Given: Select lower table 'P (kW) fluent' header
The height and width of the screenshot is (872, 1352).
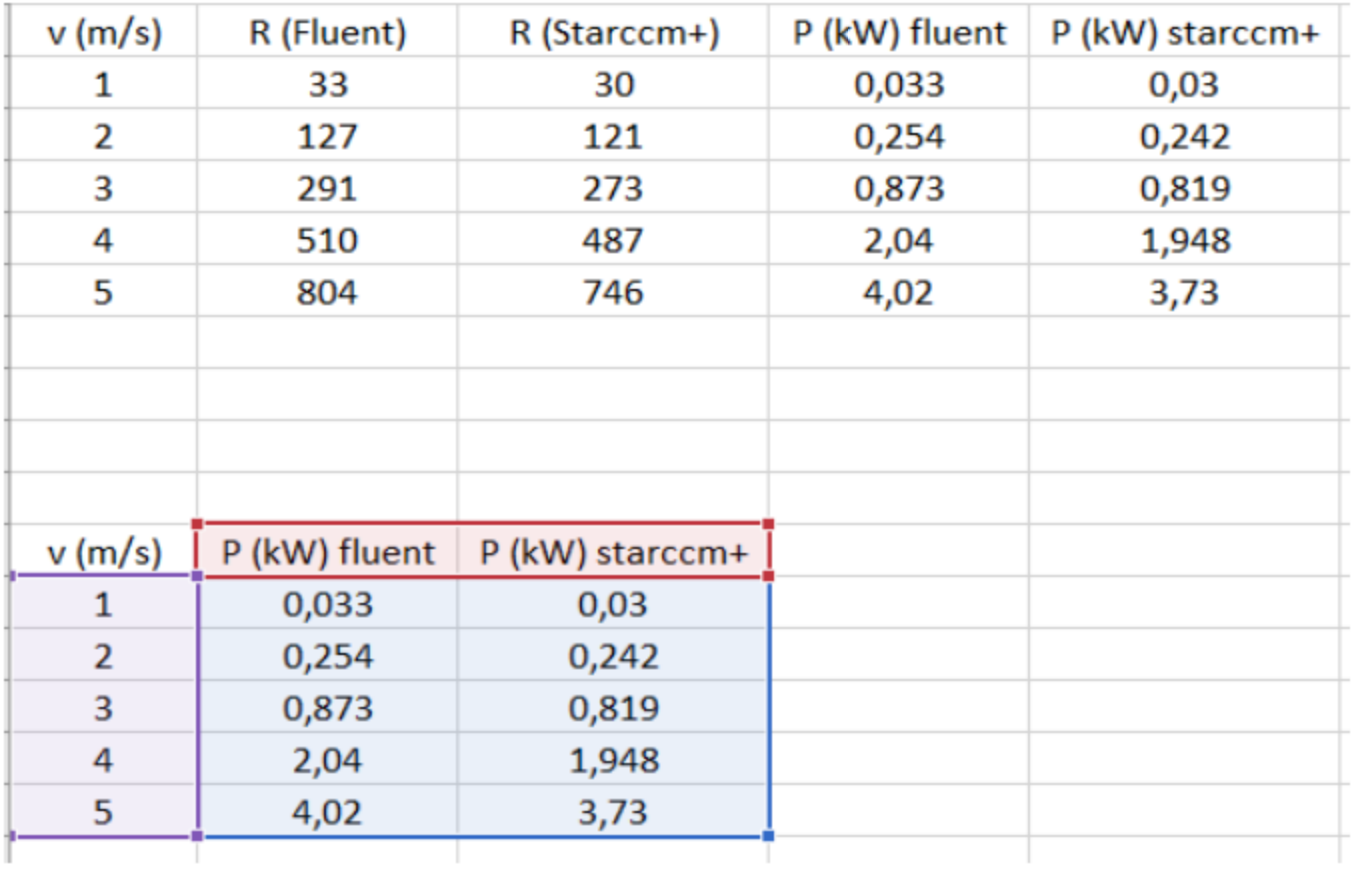Looking at the screenshot, I should (x=328, y=551).
